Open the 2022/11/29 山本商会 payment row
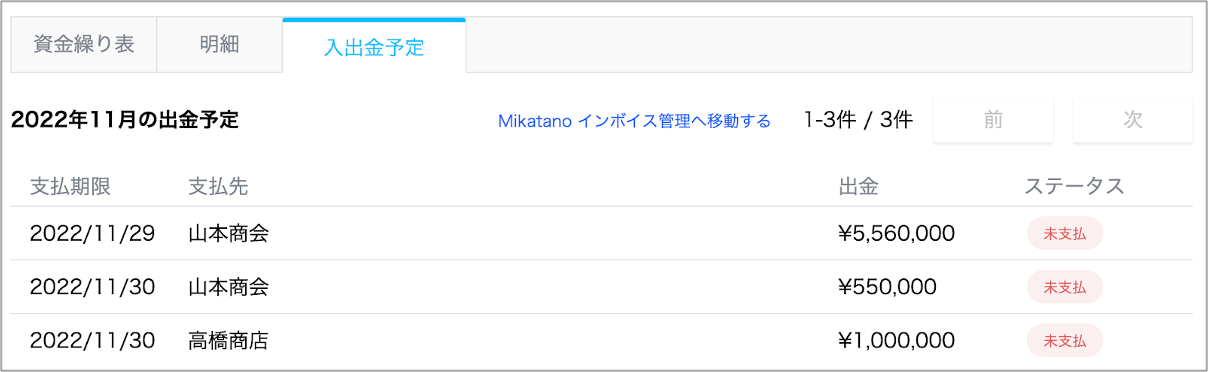 [x=601, y=234]
